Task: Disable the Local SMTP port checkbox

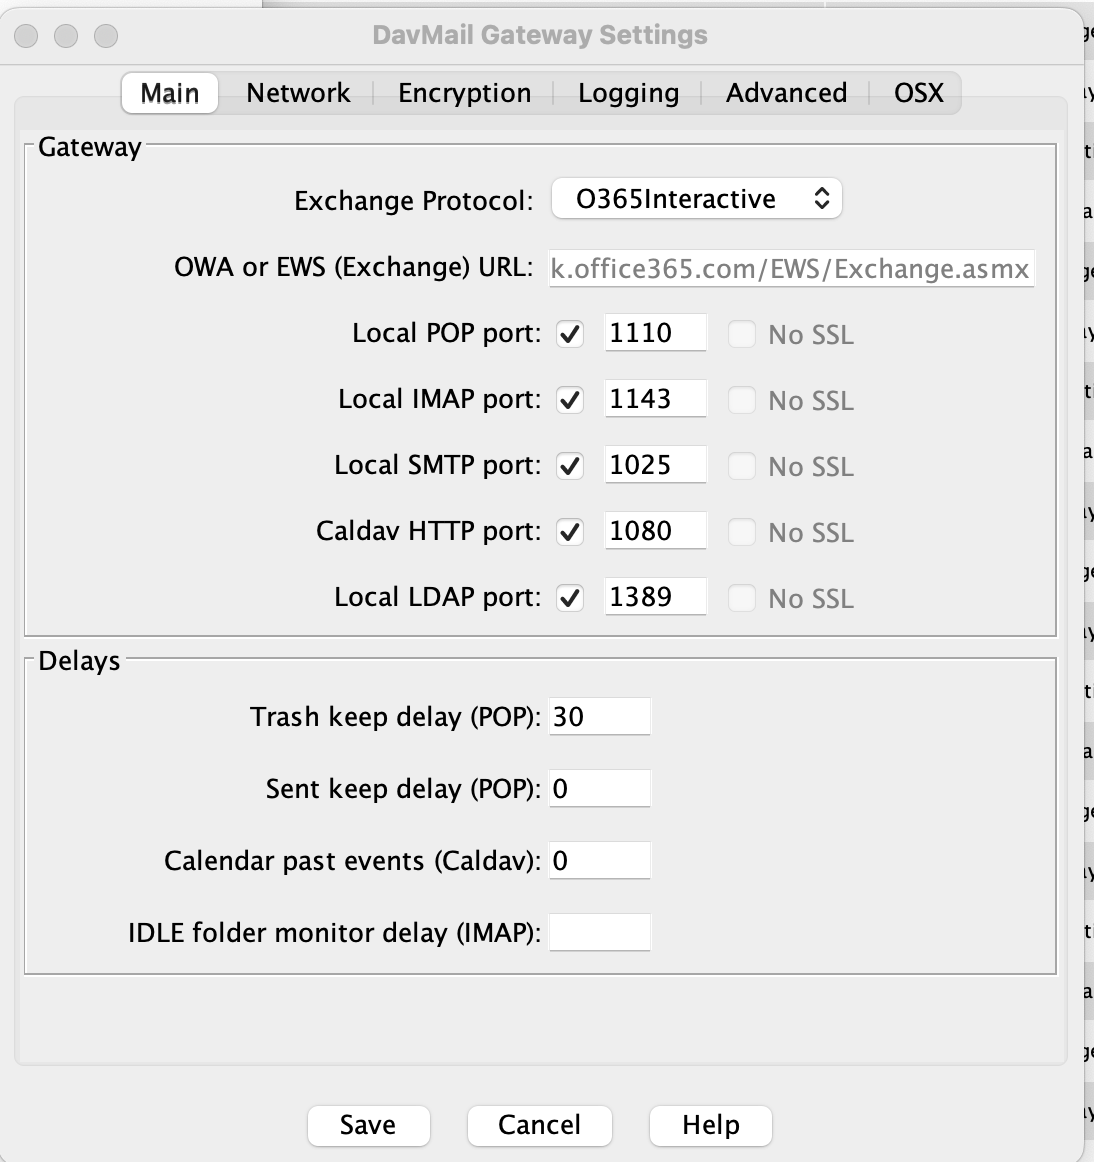Action: coord(569,465)
